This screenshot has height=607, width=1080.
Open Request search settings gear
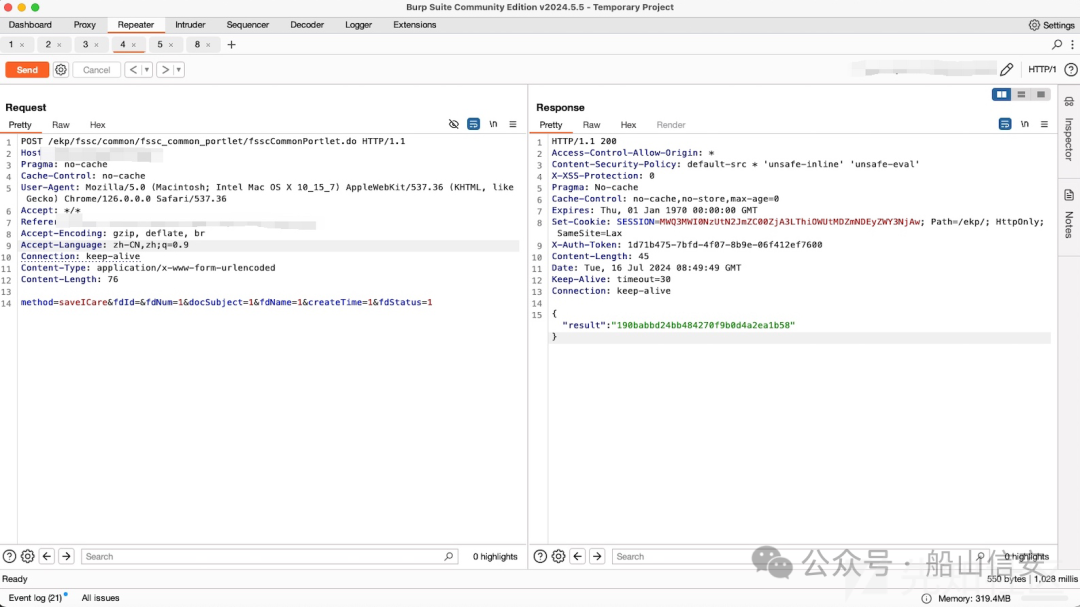coord(28,556)
